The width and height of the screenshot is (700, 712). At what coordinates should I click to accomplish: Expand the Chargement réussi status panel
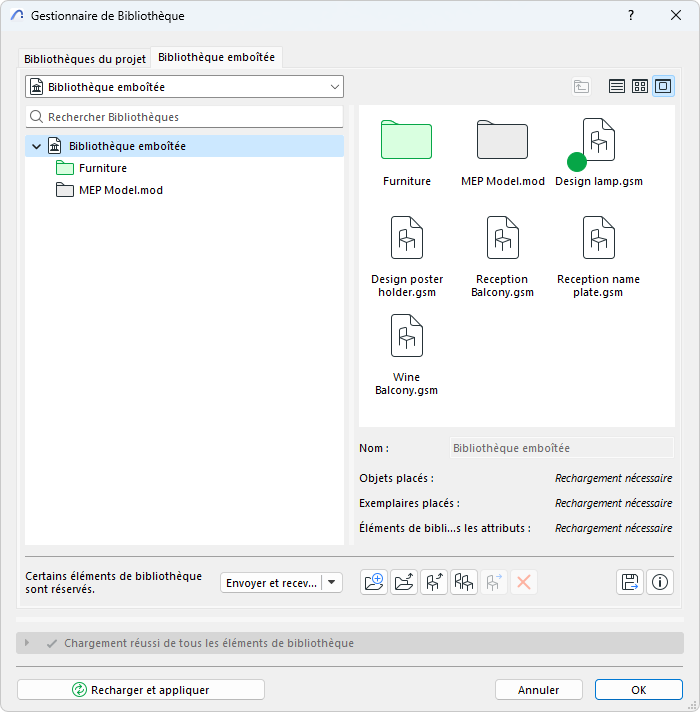27,643
